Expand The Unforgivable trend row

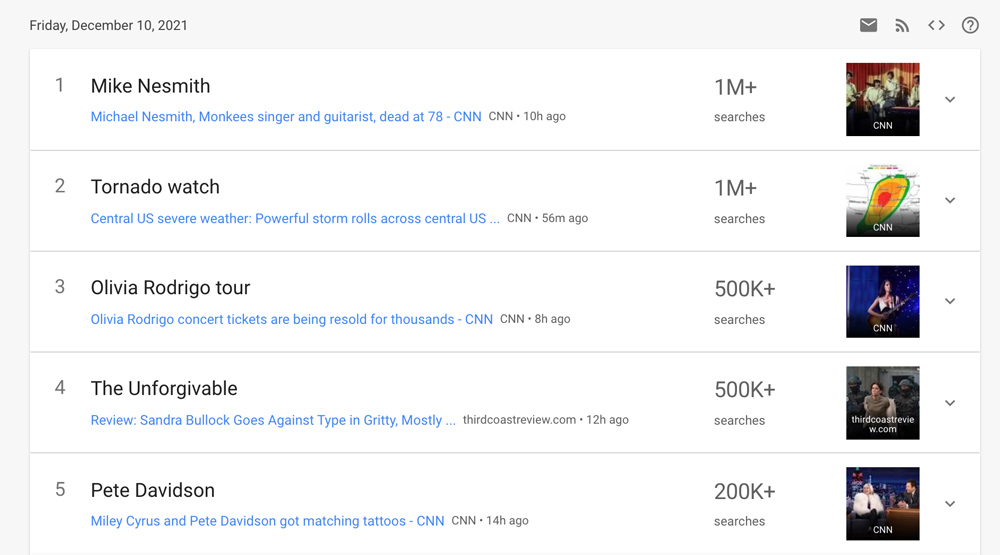click(950, 403)
